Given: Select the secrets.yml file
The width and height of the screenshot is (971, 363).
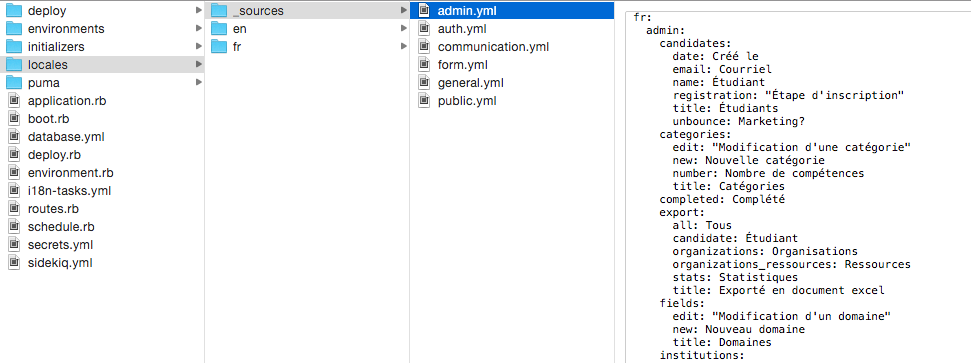Looking at the screenshot, I should coord(59,244).
